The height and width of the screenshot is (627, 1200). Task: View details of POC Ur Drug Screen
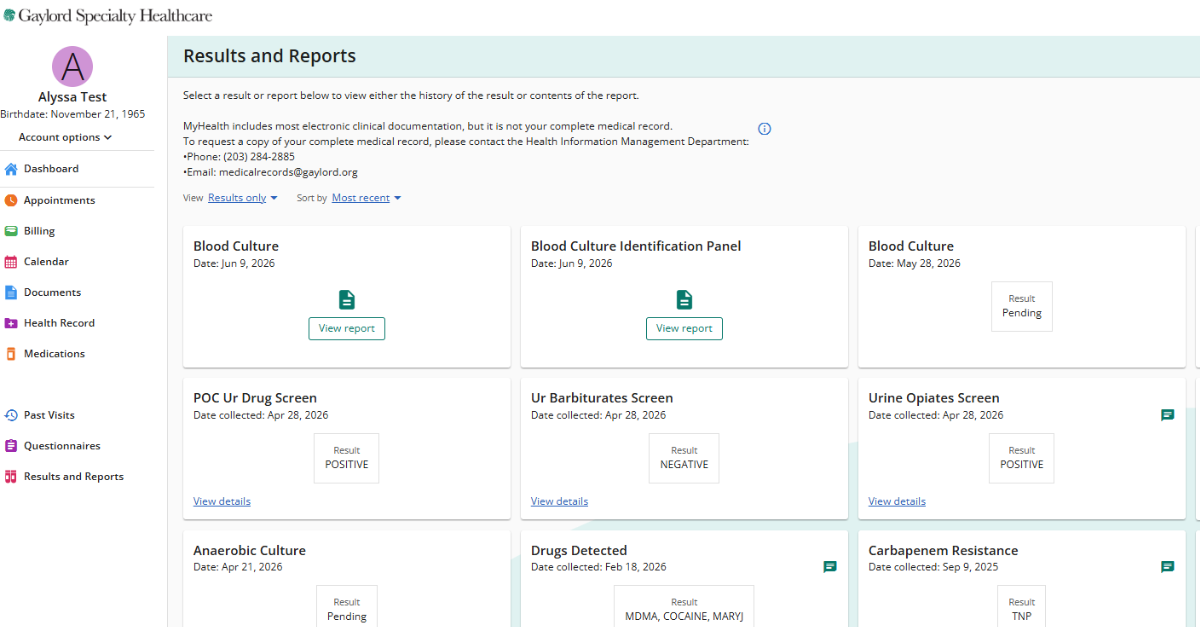[x=222, y=501]
